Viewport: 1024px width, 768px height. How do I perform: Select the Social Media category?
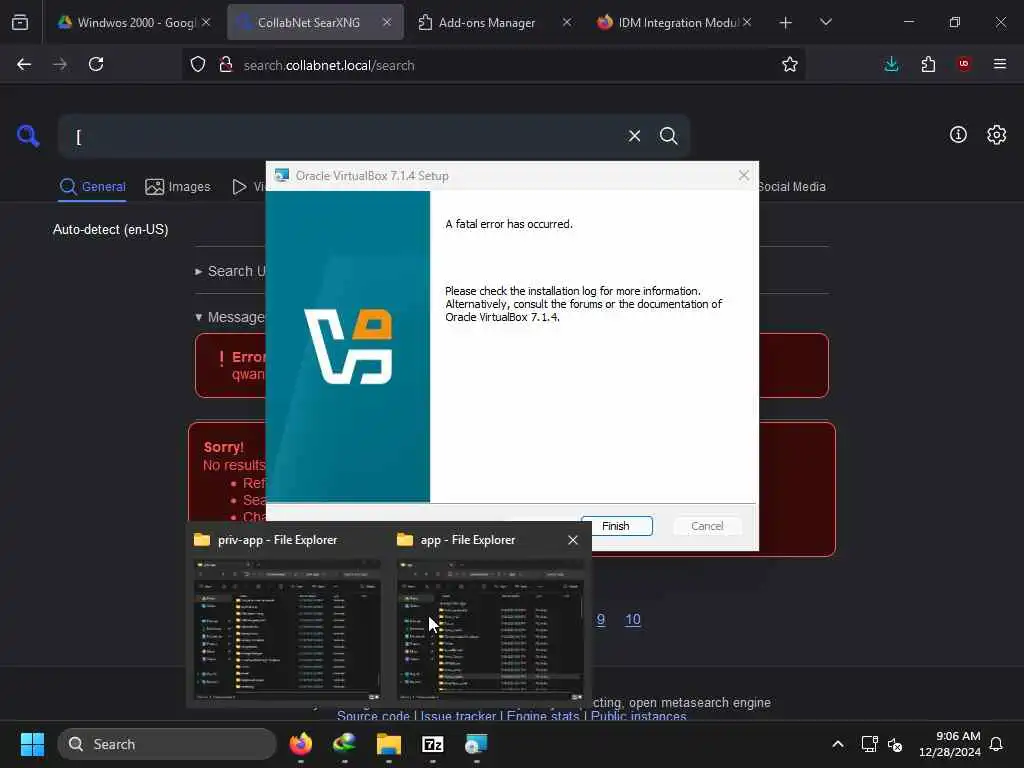point(792,187)
